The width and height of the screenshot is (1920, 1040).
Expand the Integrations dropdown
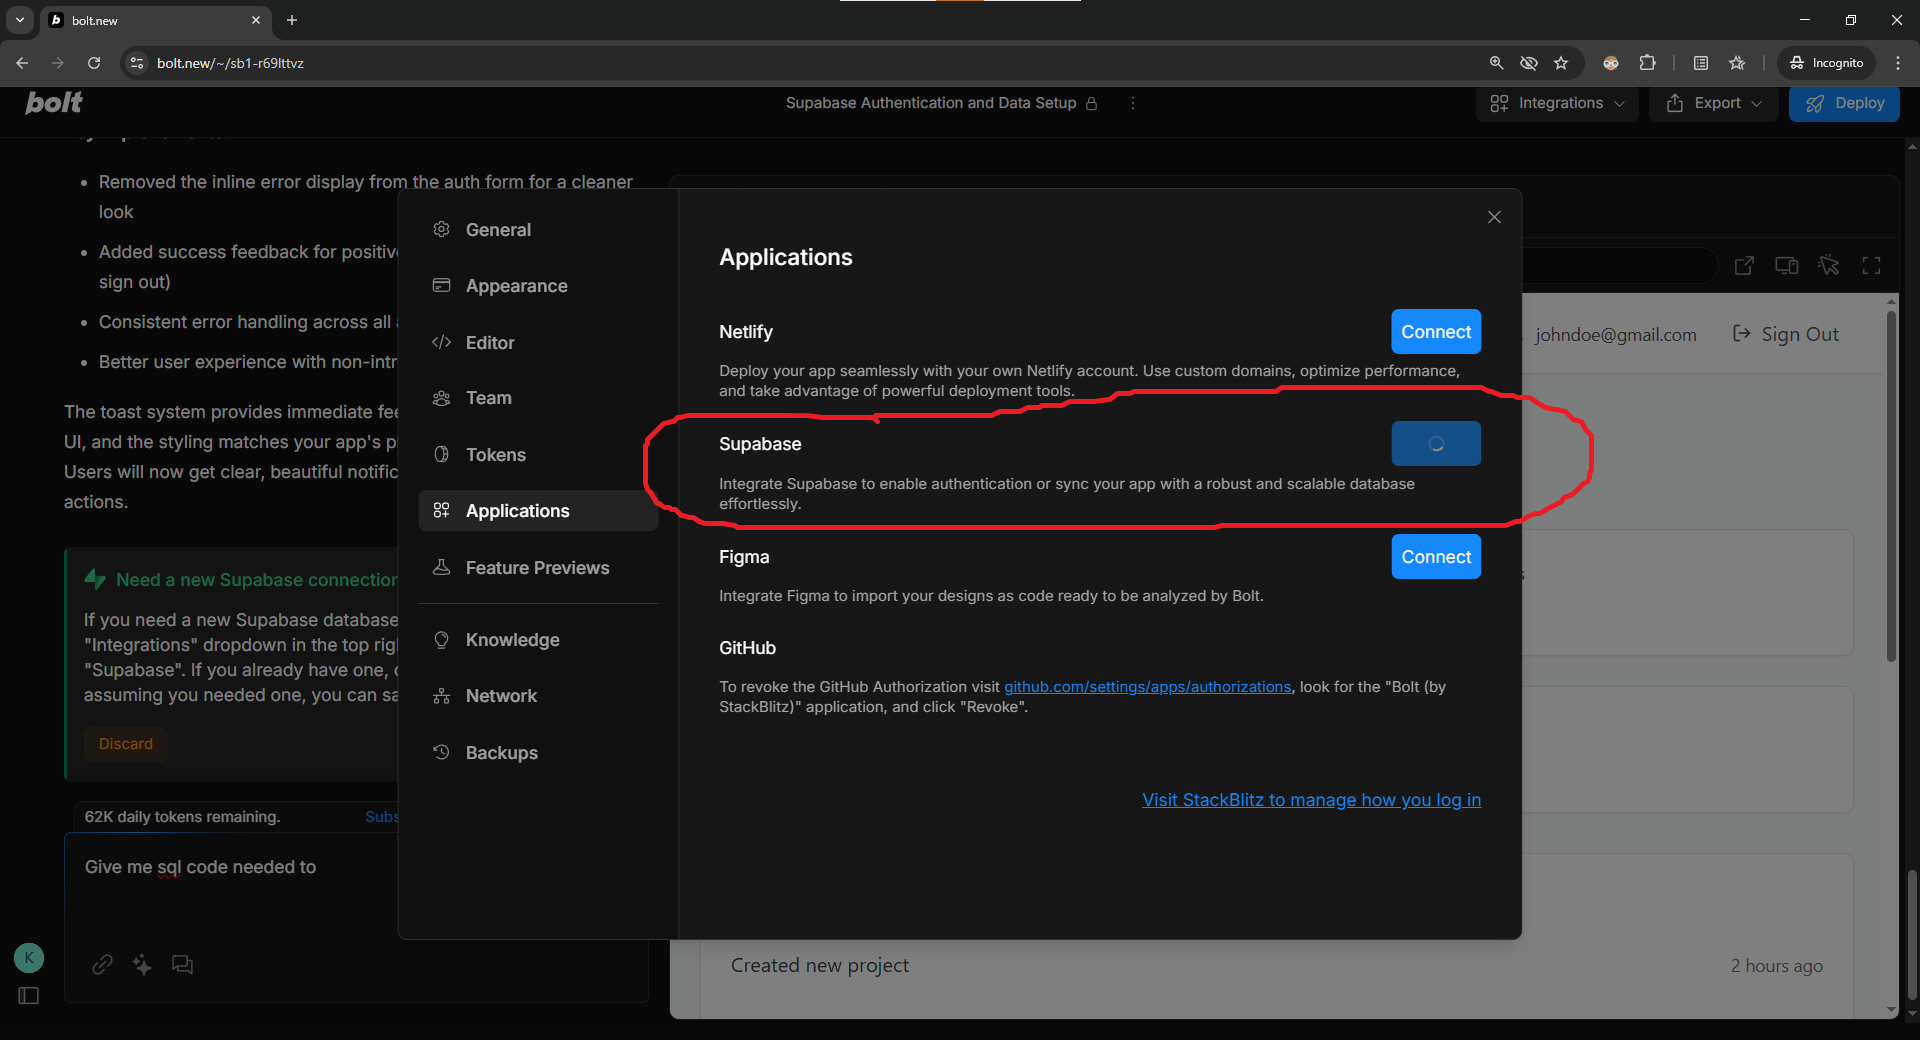pos(1557,103)
